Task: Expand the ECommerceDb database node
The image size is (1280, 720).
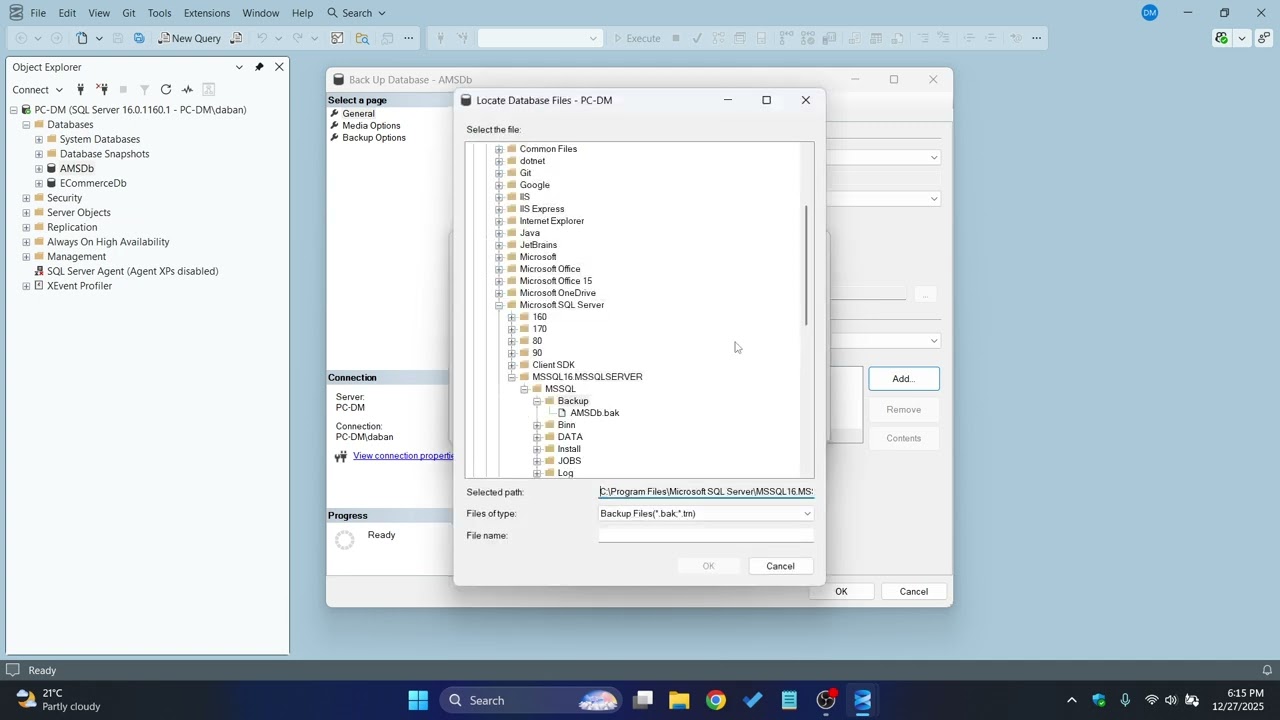Action: [39, 183]
